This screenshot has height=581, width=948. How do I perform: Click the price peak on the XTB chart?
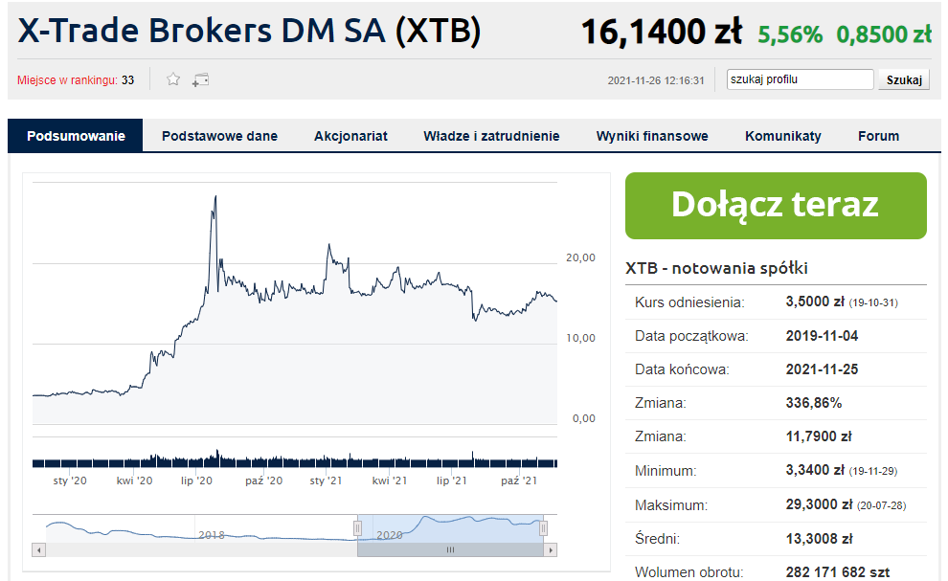[x=215, y=197]
